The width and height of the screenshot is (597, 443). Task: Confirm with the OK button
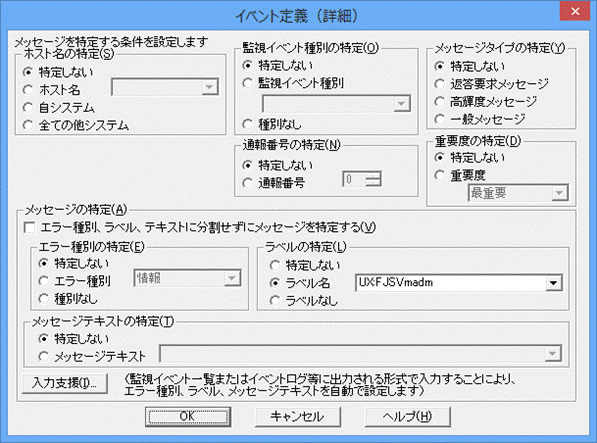[x=188, y=417]
